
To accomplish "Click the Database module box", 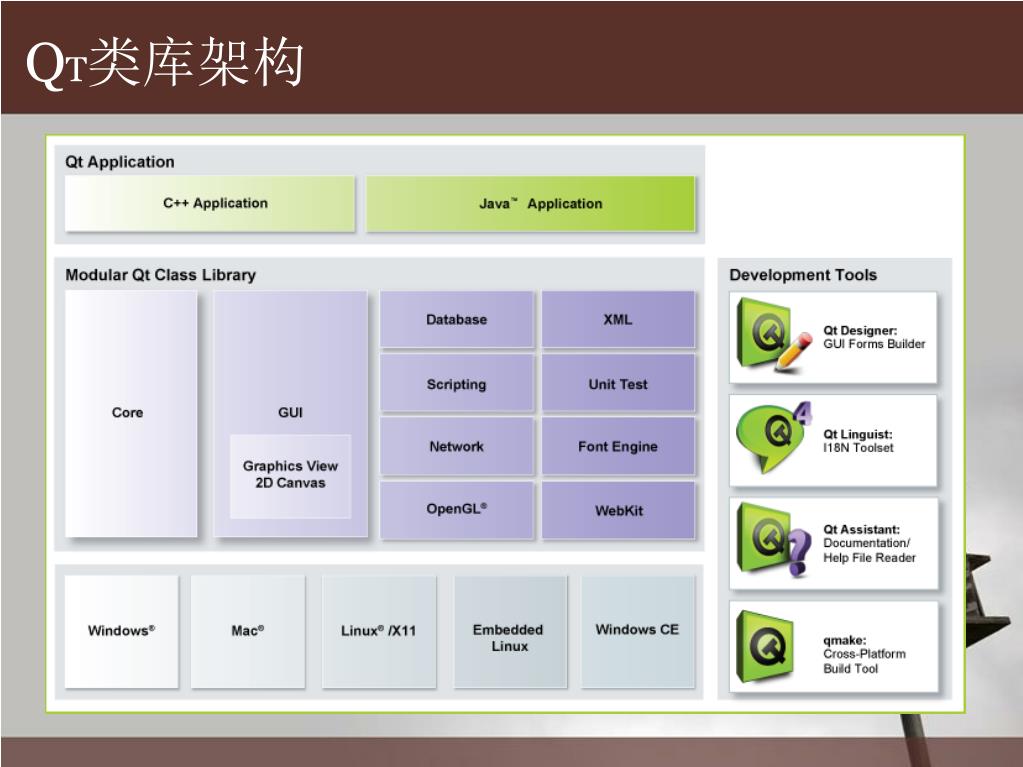I will click(x=457, y=320).
